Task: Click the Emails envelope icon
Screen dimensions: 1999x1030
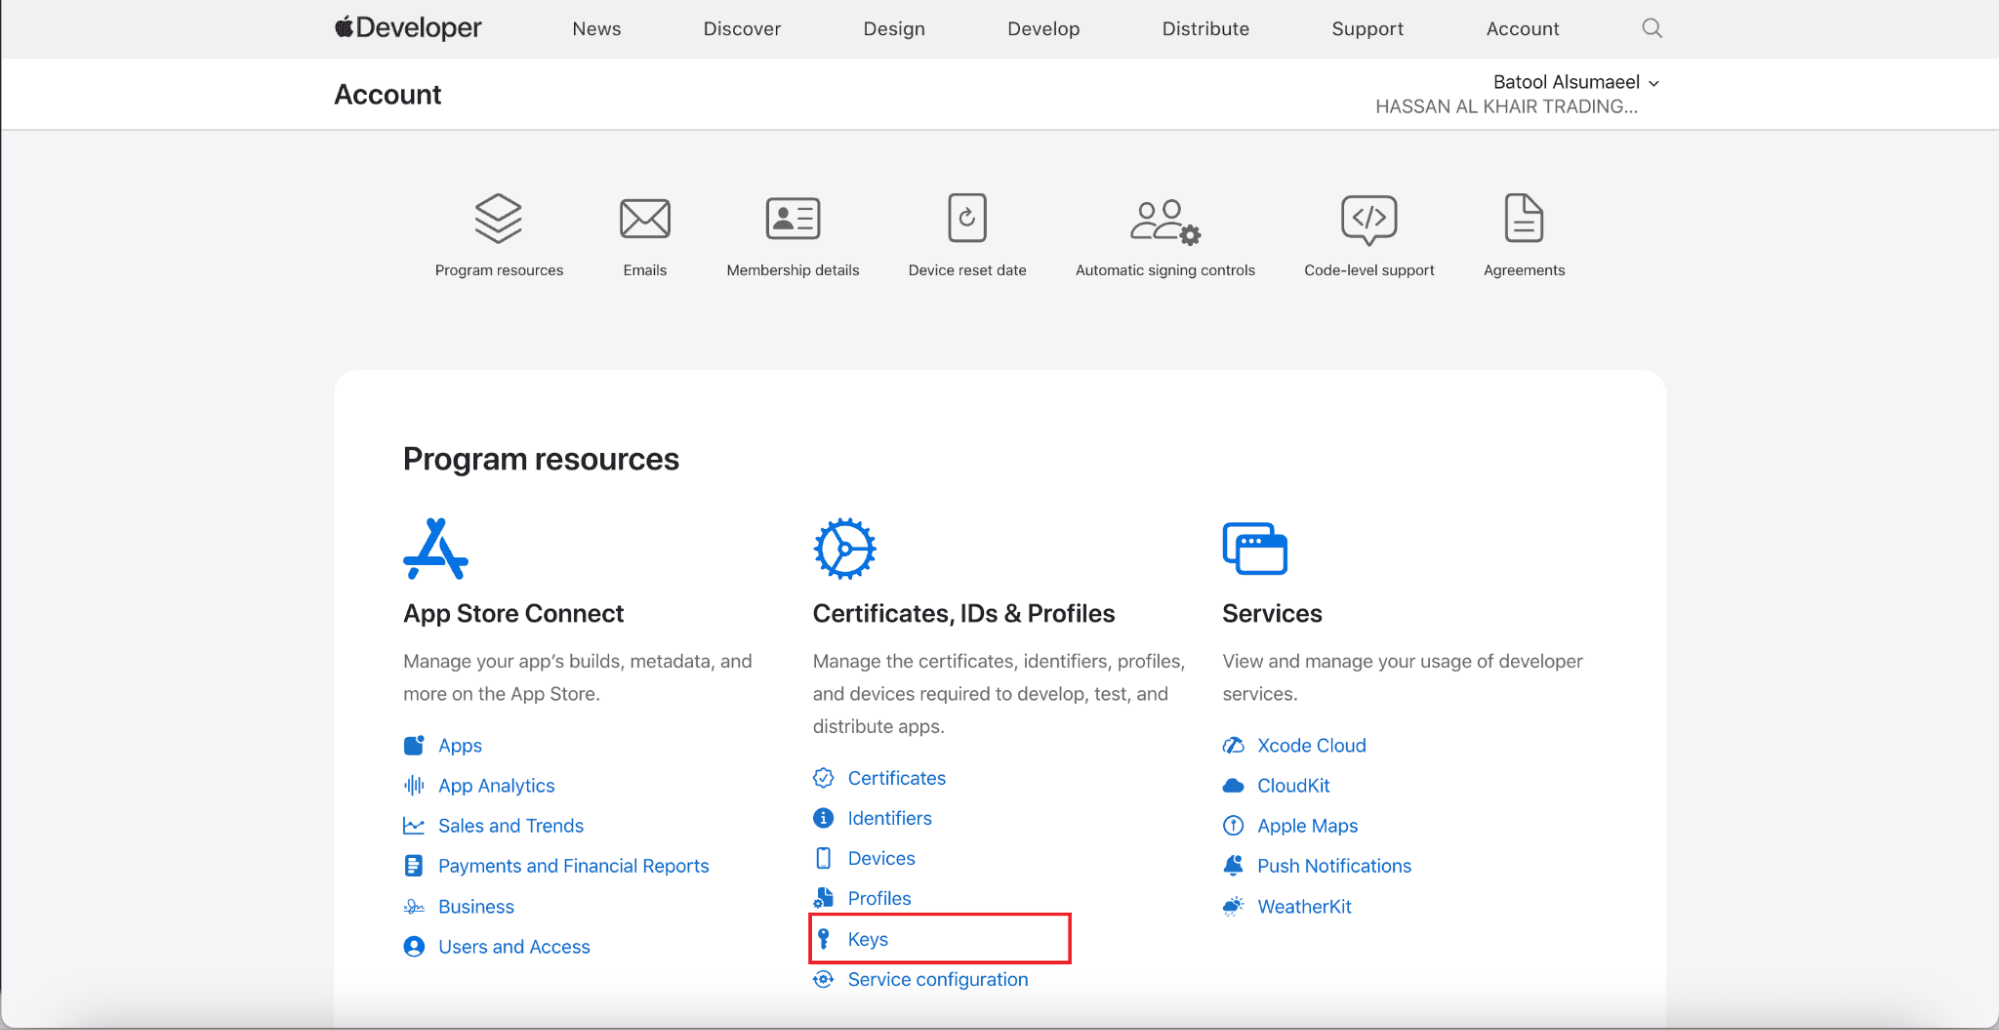Action: coord(644,218)
